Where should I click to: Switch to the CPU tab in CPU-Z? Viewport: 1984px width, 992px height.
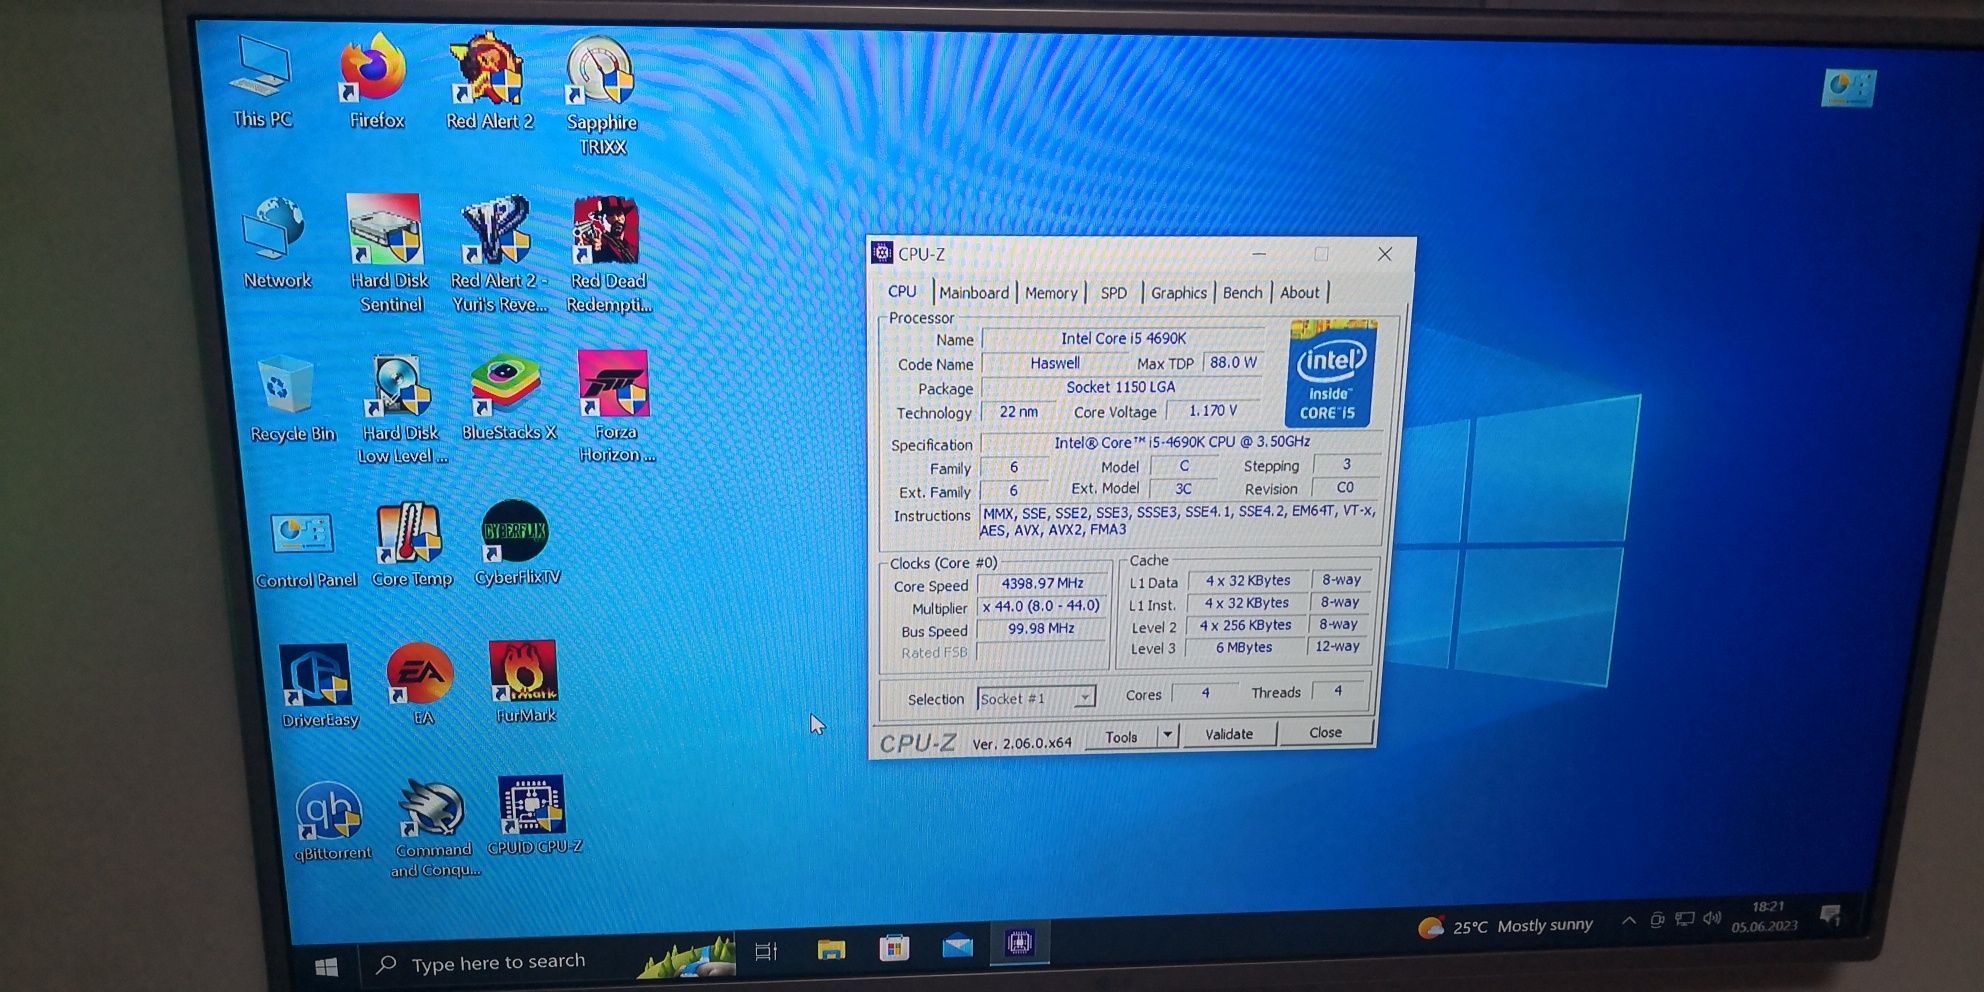(902, 291)
